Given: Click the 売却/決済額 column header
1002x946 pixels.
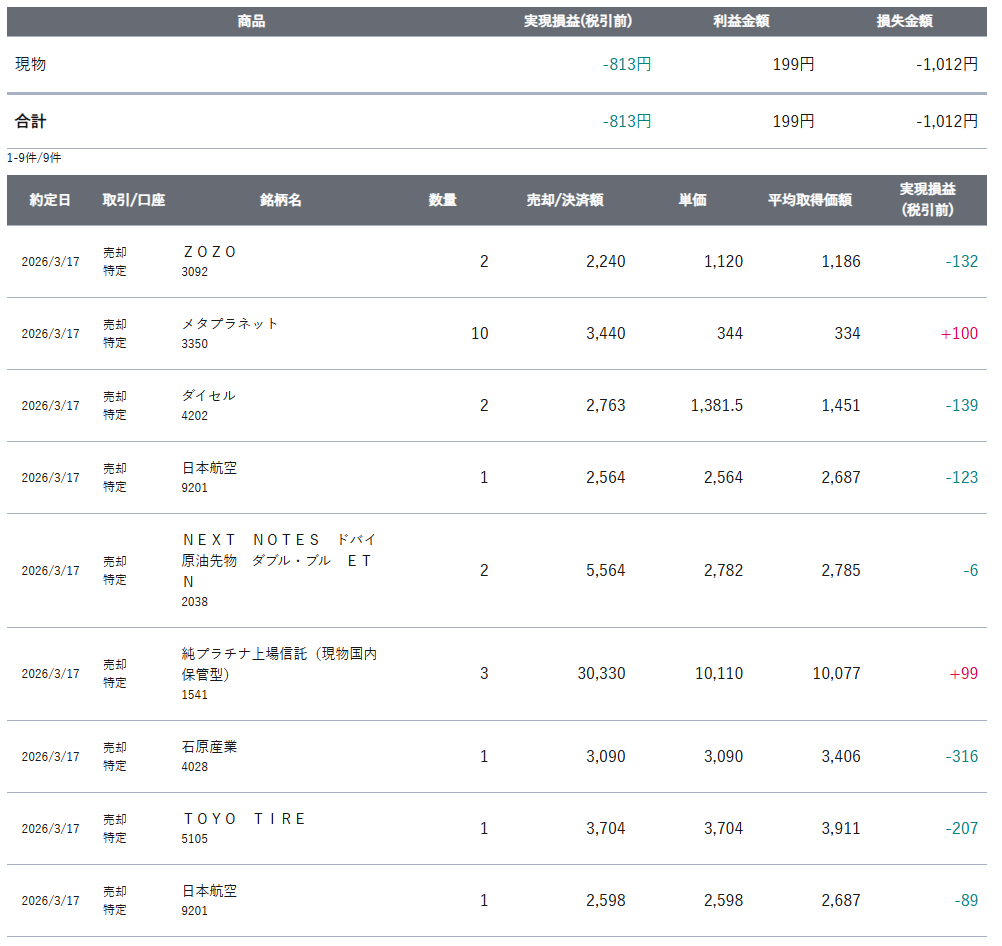Looking at the screenshot, I should pyautogui.click(x=565, y=200).
